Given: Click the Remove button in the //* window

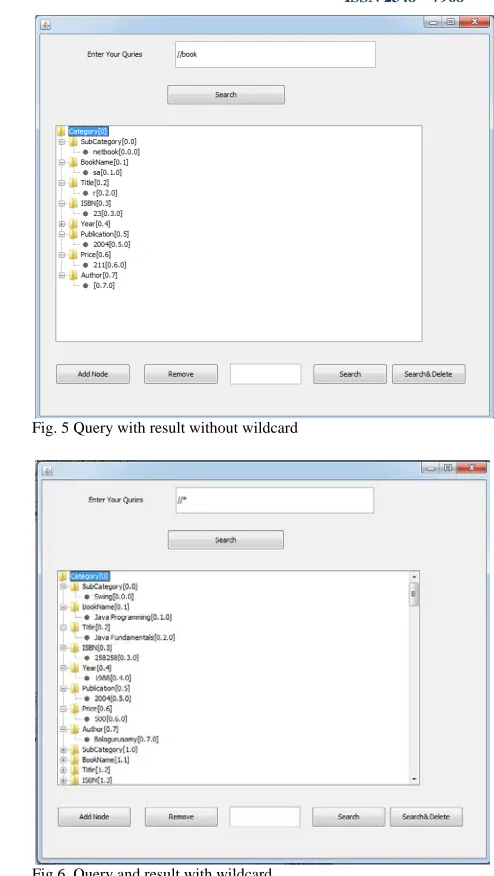Looking at the screenshot, I should (x=181, y=816).
